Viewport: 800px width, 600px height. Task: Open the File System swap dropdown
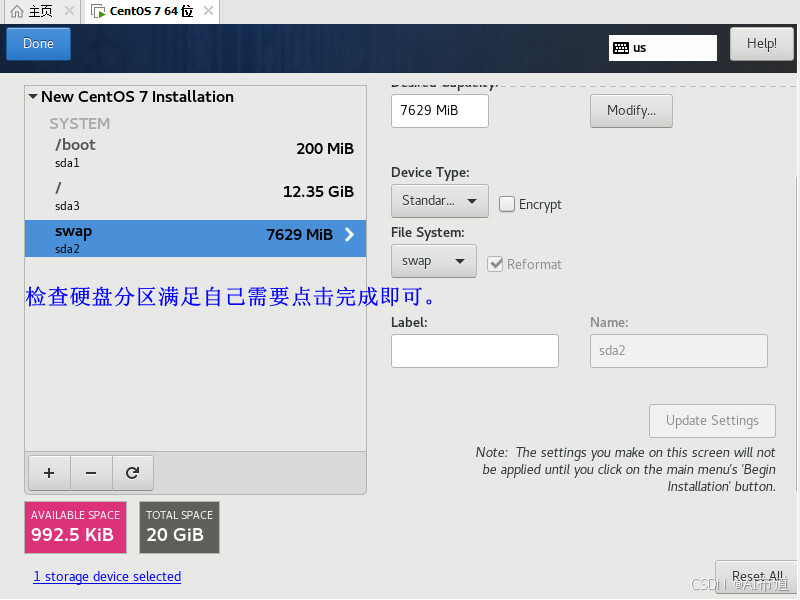(434, 261)
